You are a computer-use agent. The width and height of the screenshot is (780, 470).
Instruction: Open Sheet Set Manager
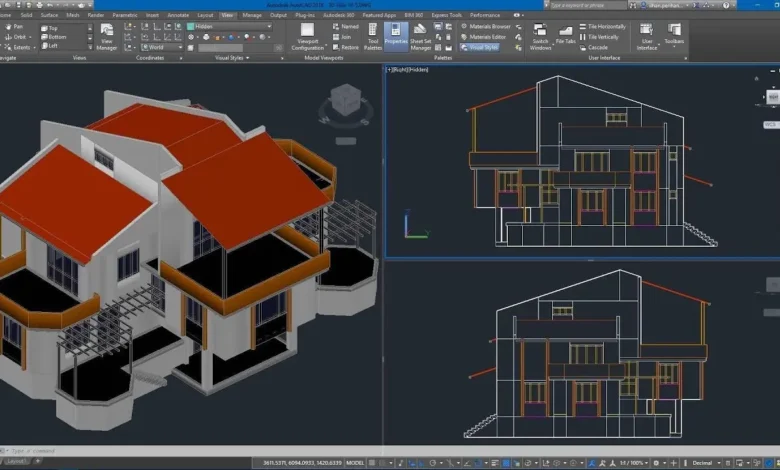pyautogui.click(x=420, y=37)
